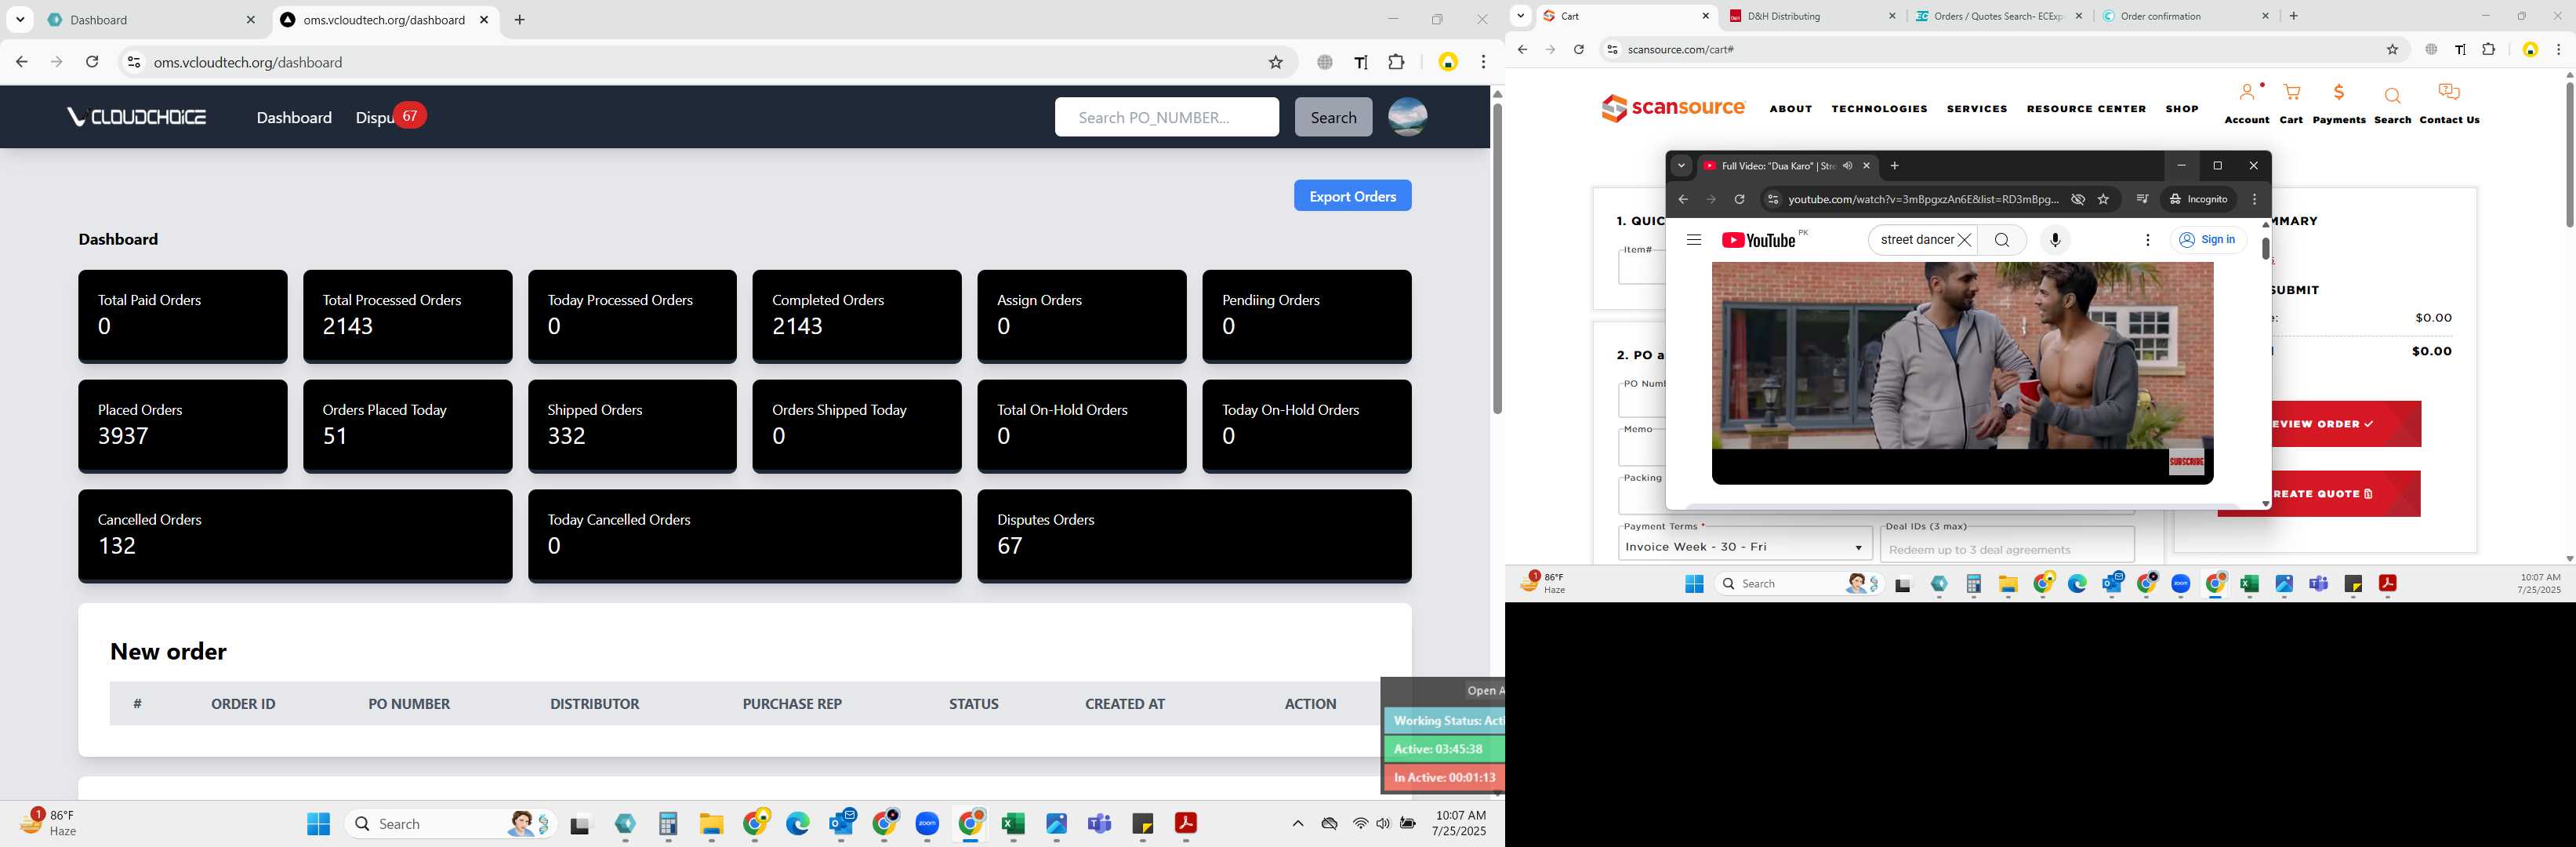Click the CloudChoice logo
The width and height of the screenshot is (2576, 847).
pyautogui.click(x=136, y=117)
